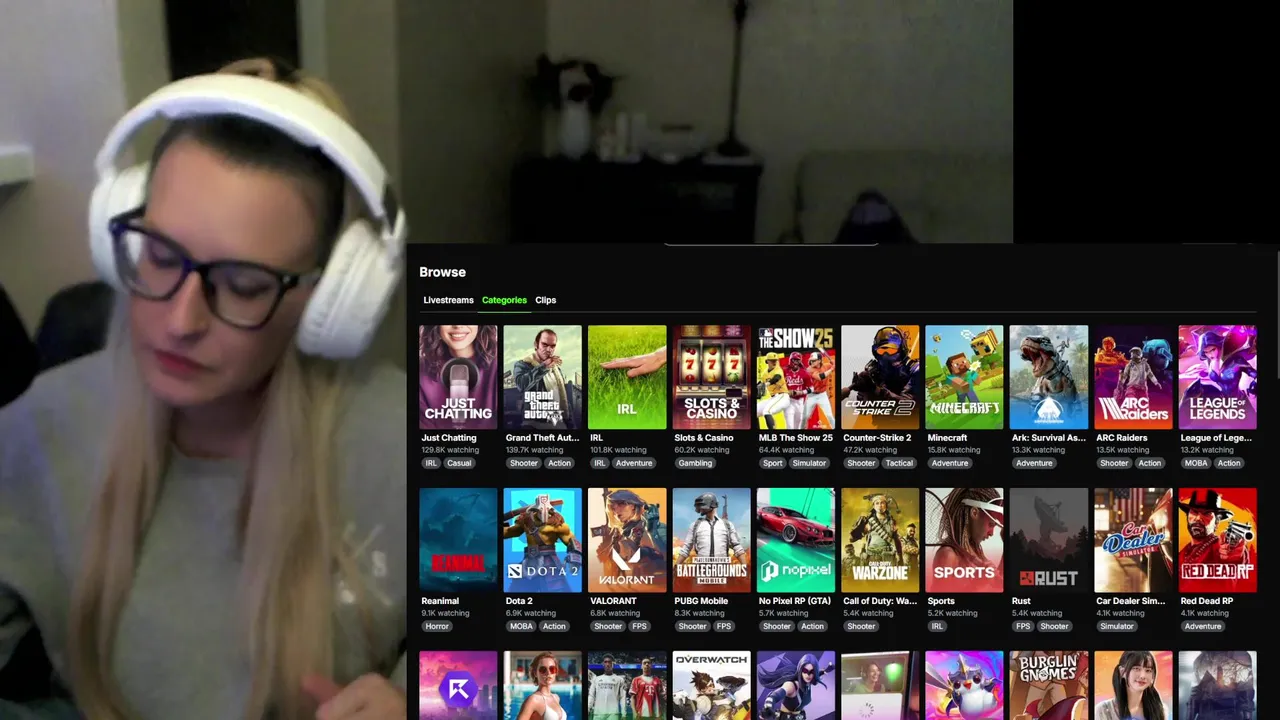Click the 'Counter-Strike 2' title text
Viewport: 1280px width, 720px height.
point(877,438)
